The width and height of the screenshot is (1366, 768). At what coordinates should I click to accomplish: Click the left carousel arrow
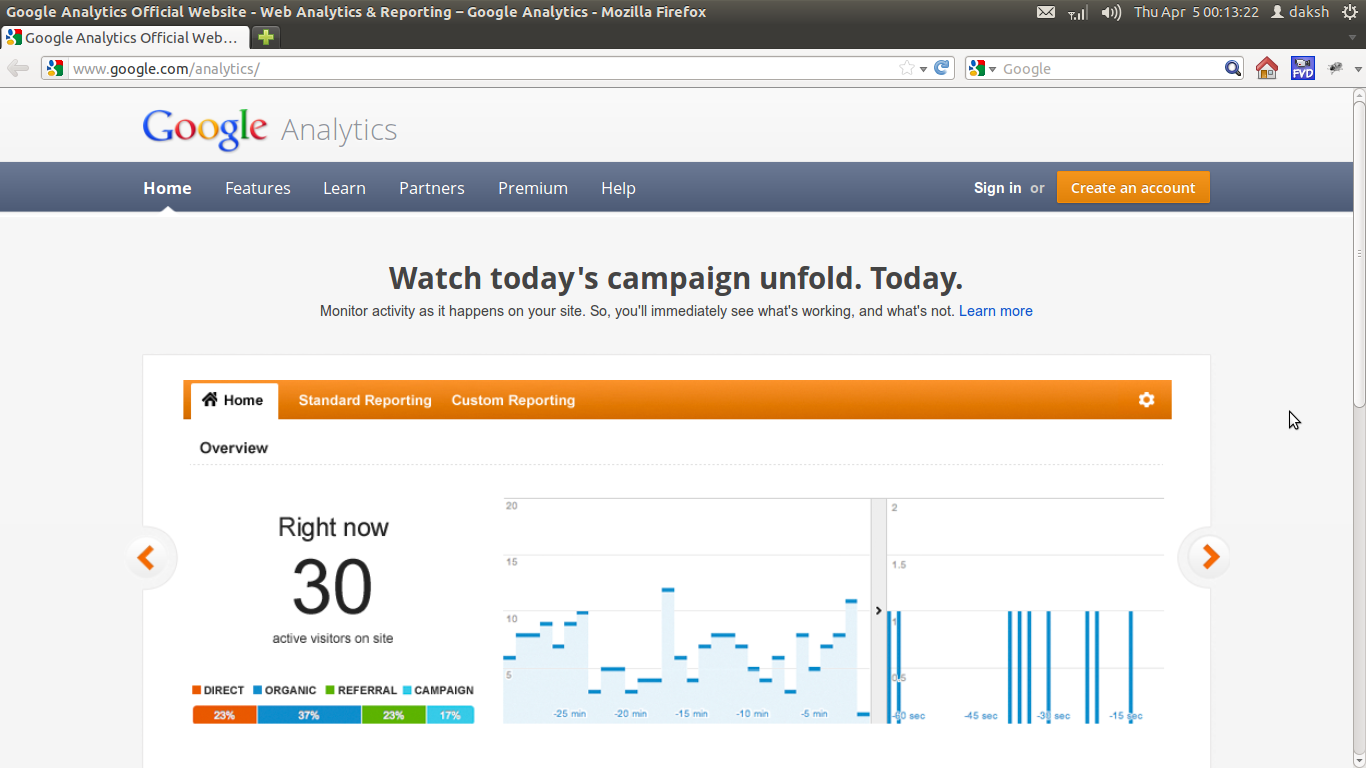pyautogui.click(x=148, y=557)
